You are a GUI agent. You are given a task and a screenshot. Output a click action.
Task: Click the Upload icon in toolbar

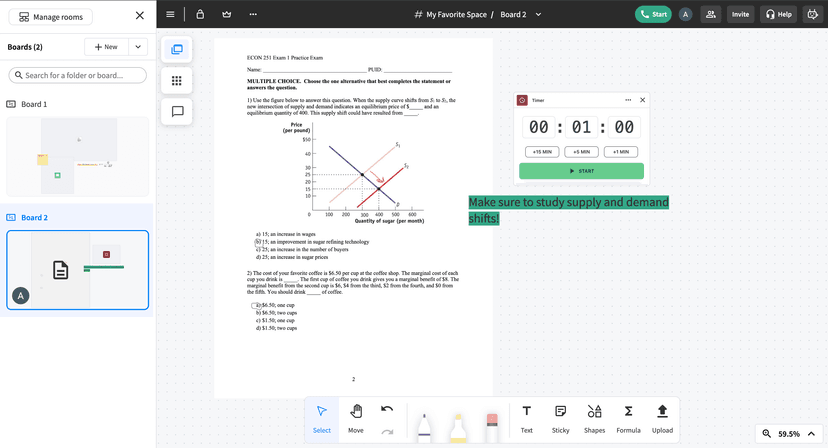(x=662, y=418)
